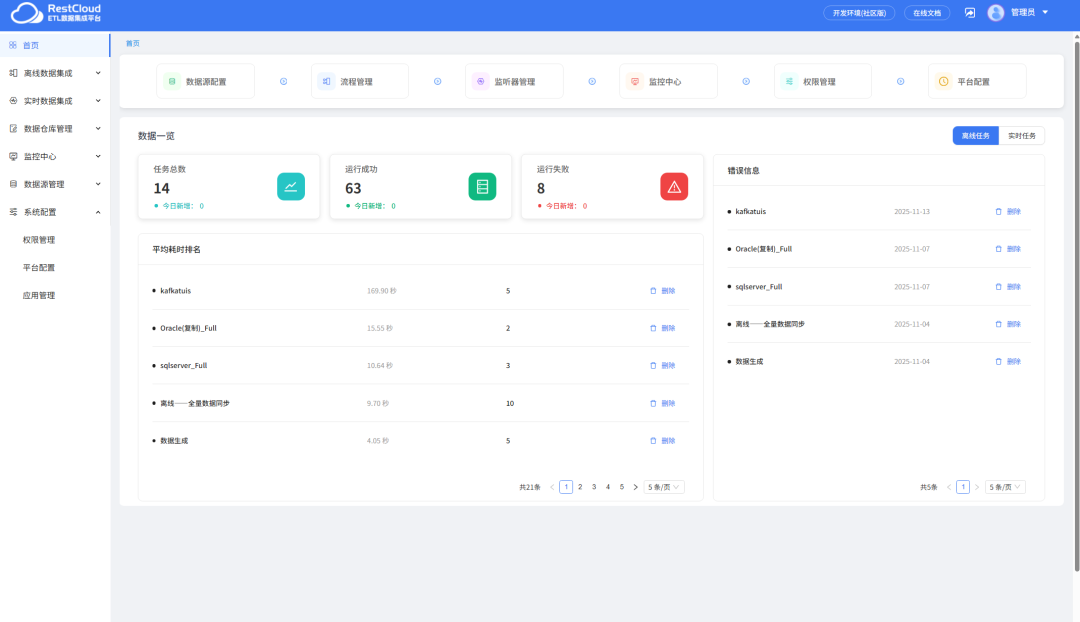Expand 数据仓库管理 sidebar menu
The width and height of the screenshot is (1080, 622).
pos(55,129)
